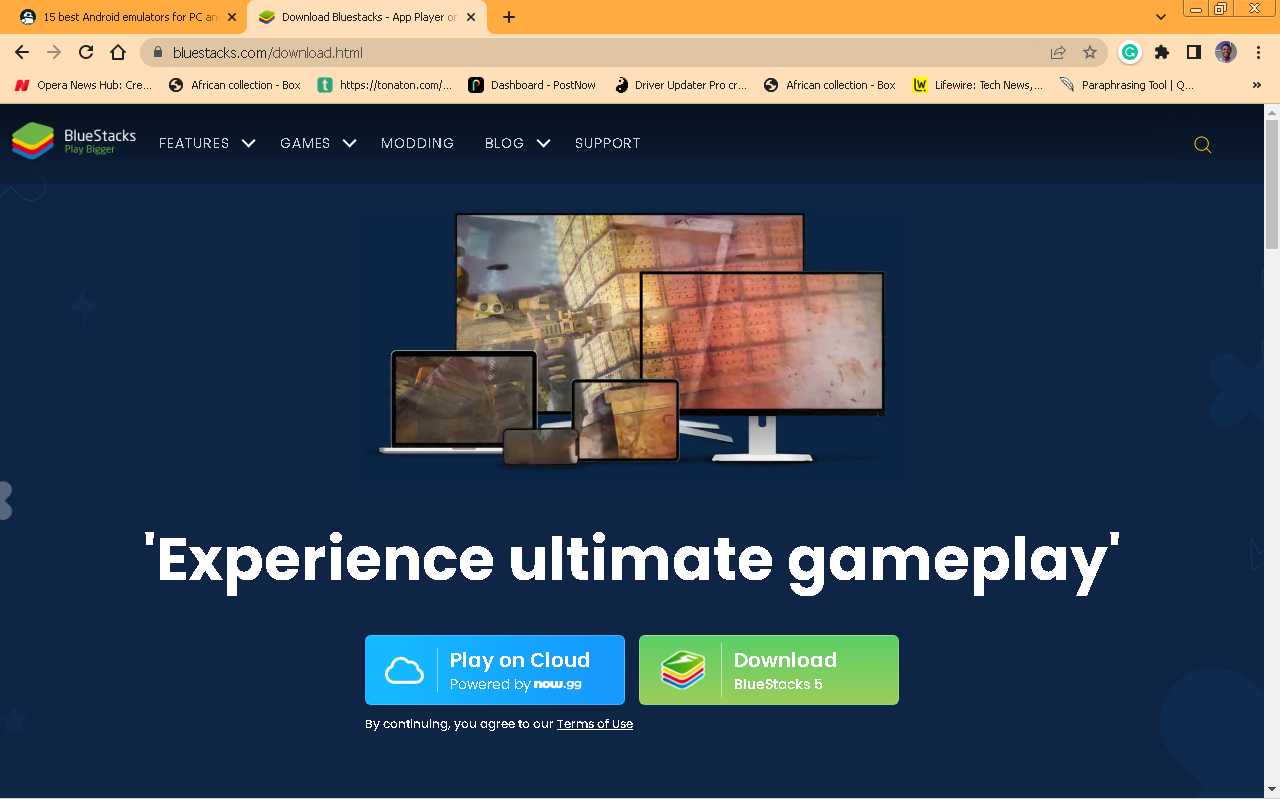
Task: Open the Grammarly extension icon
Action: (1130, 52)
